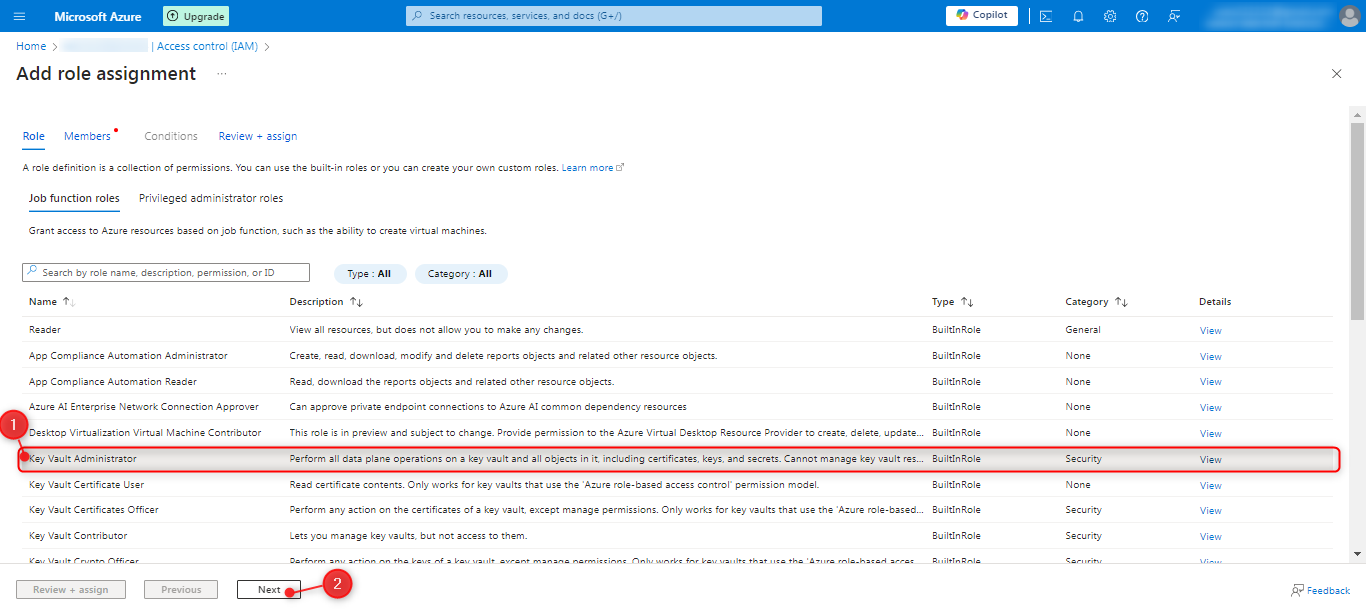Open the account avatar menu

pyautogui.click(x=1349, y=16)
